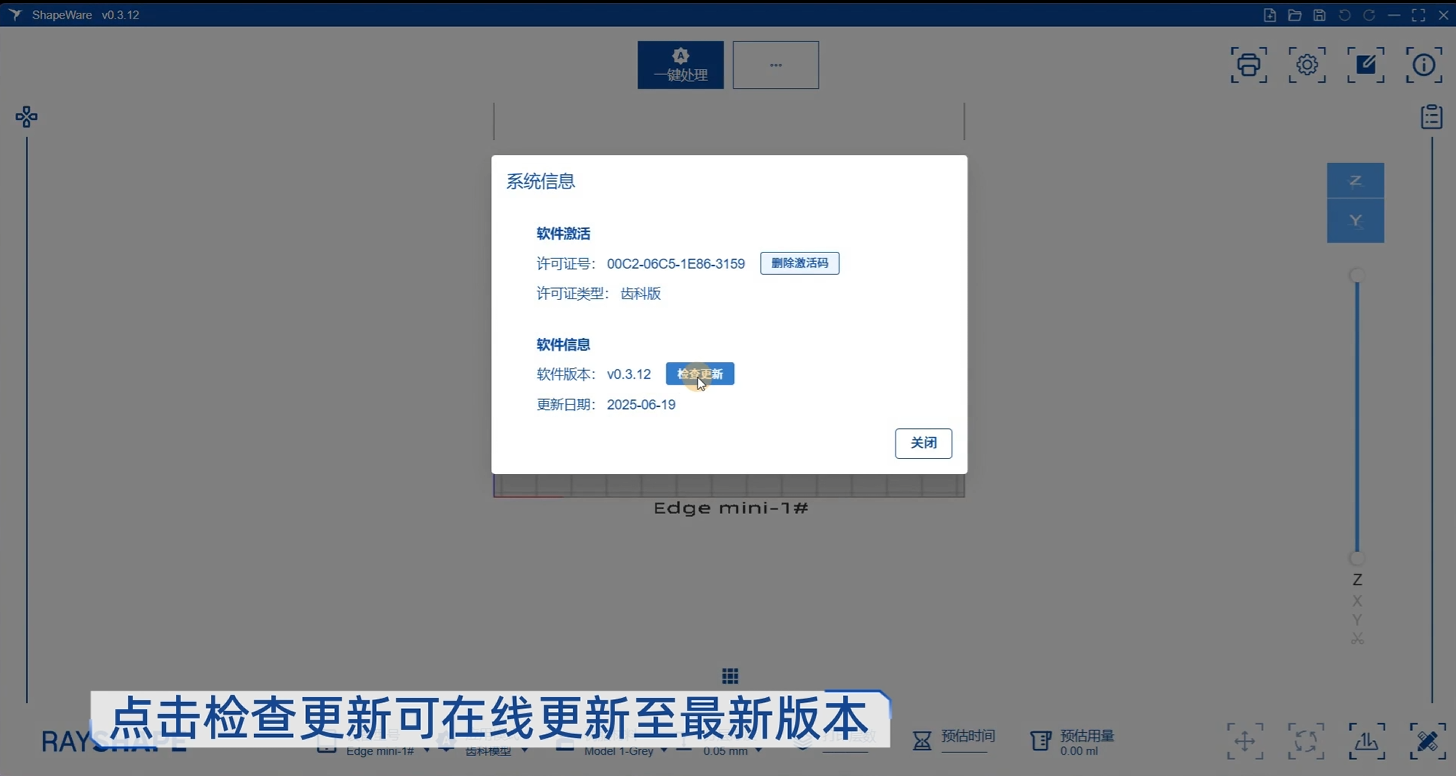Click the grid icon below the build plate
The width and height of the screenshot is (1456, 776).
pyautogui.click(x=730, y=677)
